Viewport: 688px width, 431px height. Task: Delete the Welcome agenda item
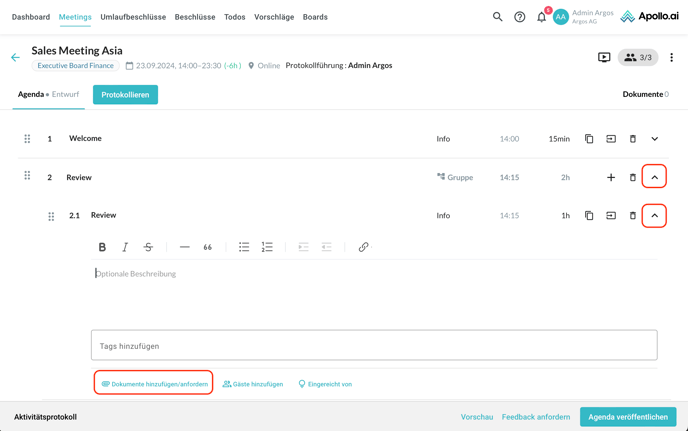[632, 139]
